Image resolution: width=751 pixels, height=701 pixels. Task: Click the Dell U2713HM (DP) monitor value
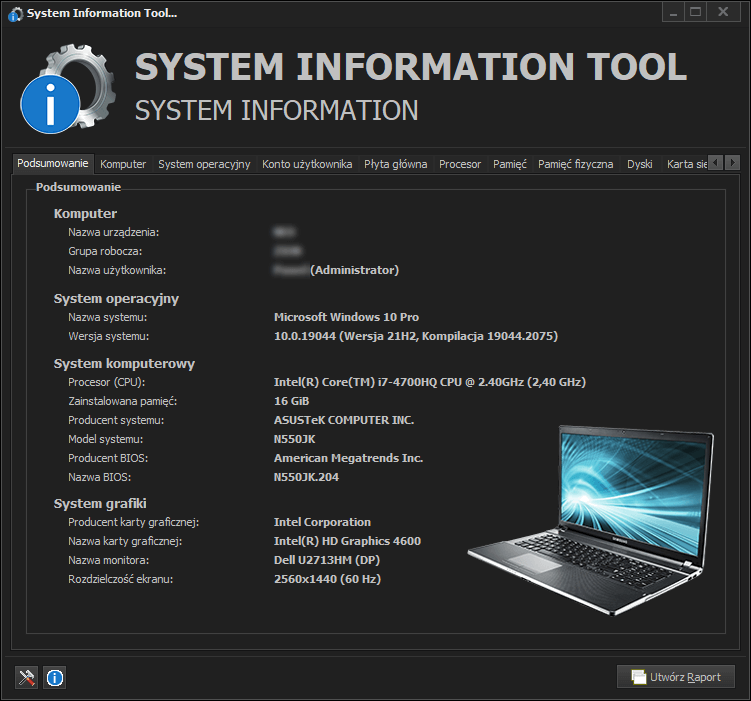(327, 560)
